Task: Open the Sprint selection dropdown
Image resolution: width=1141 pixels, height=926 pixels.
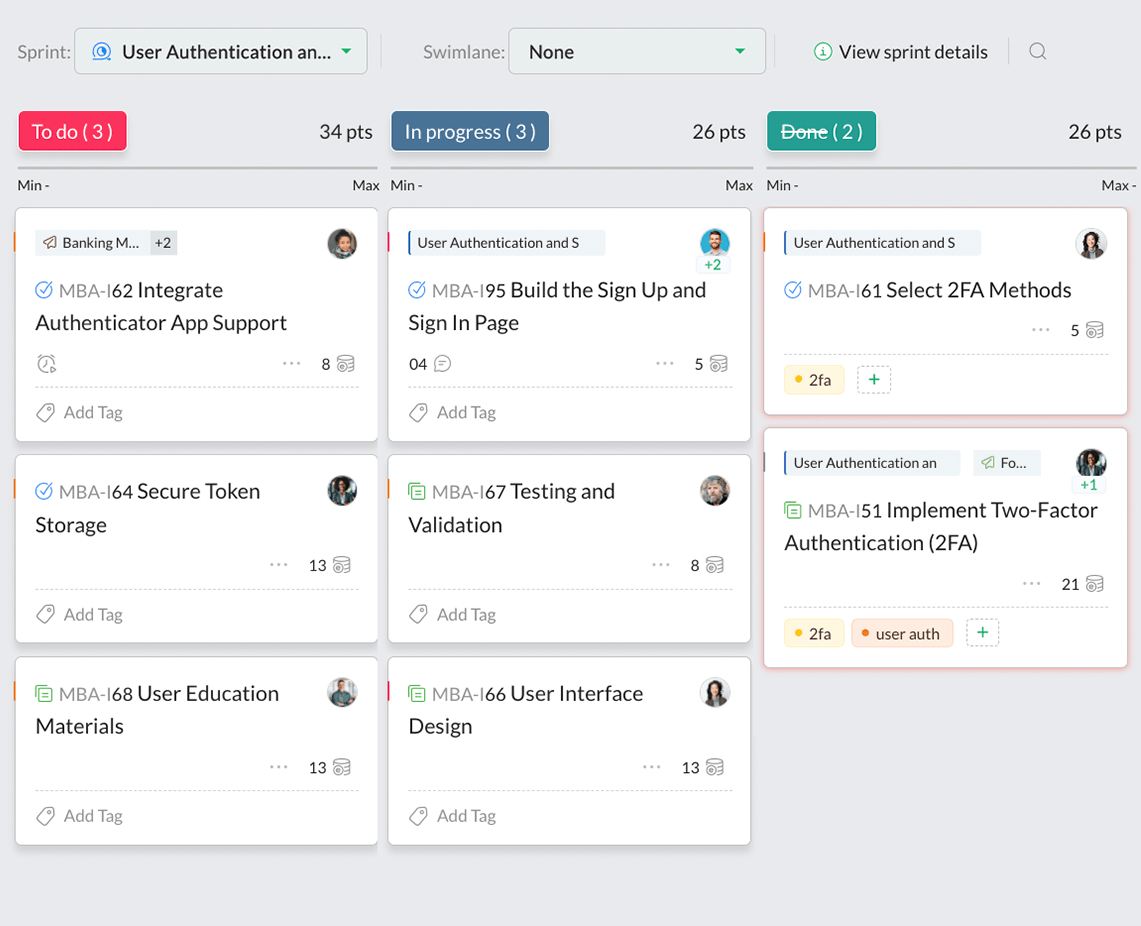Action: tap(221, 52)
